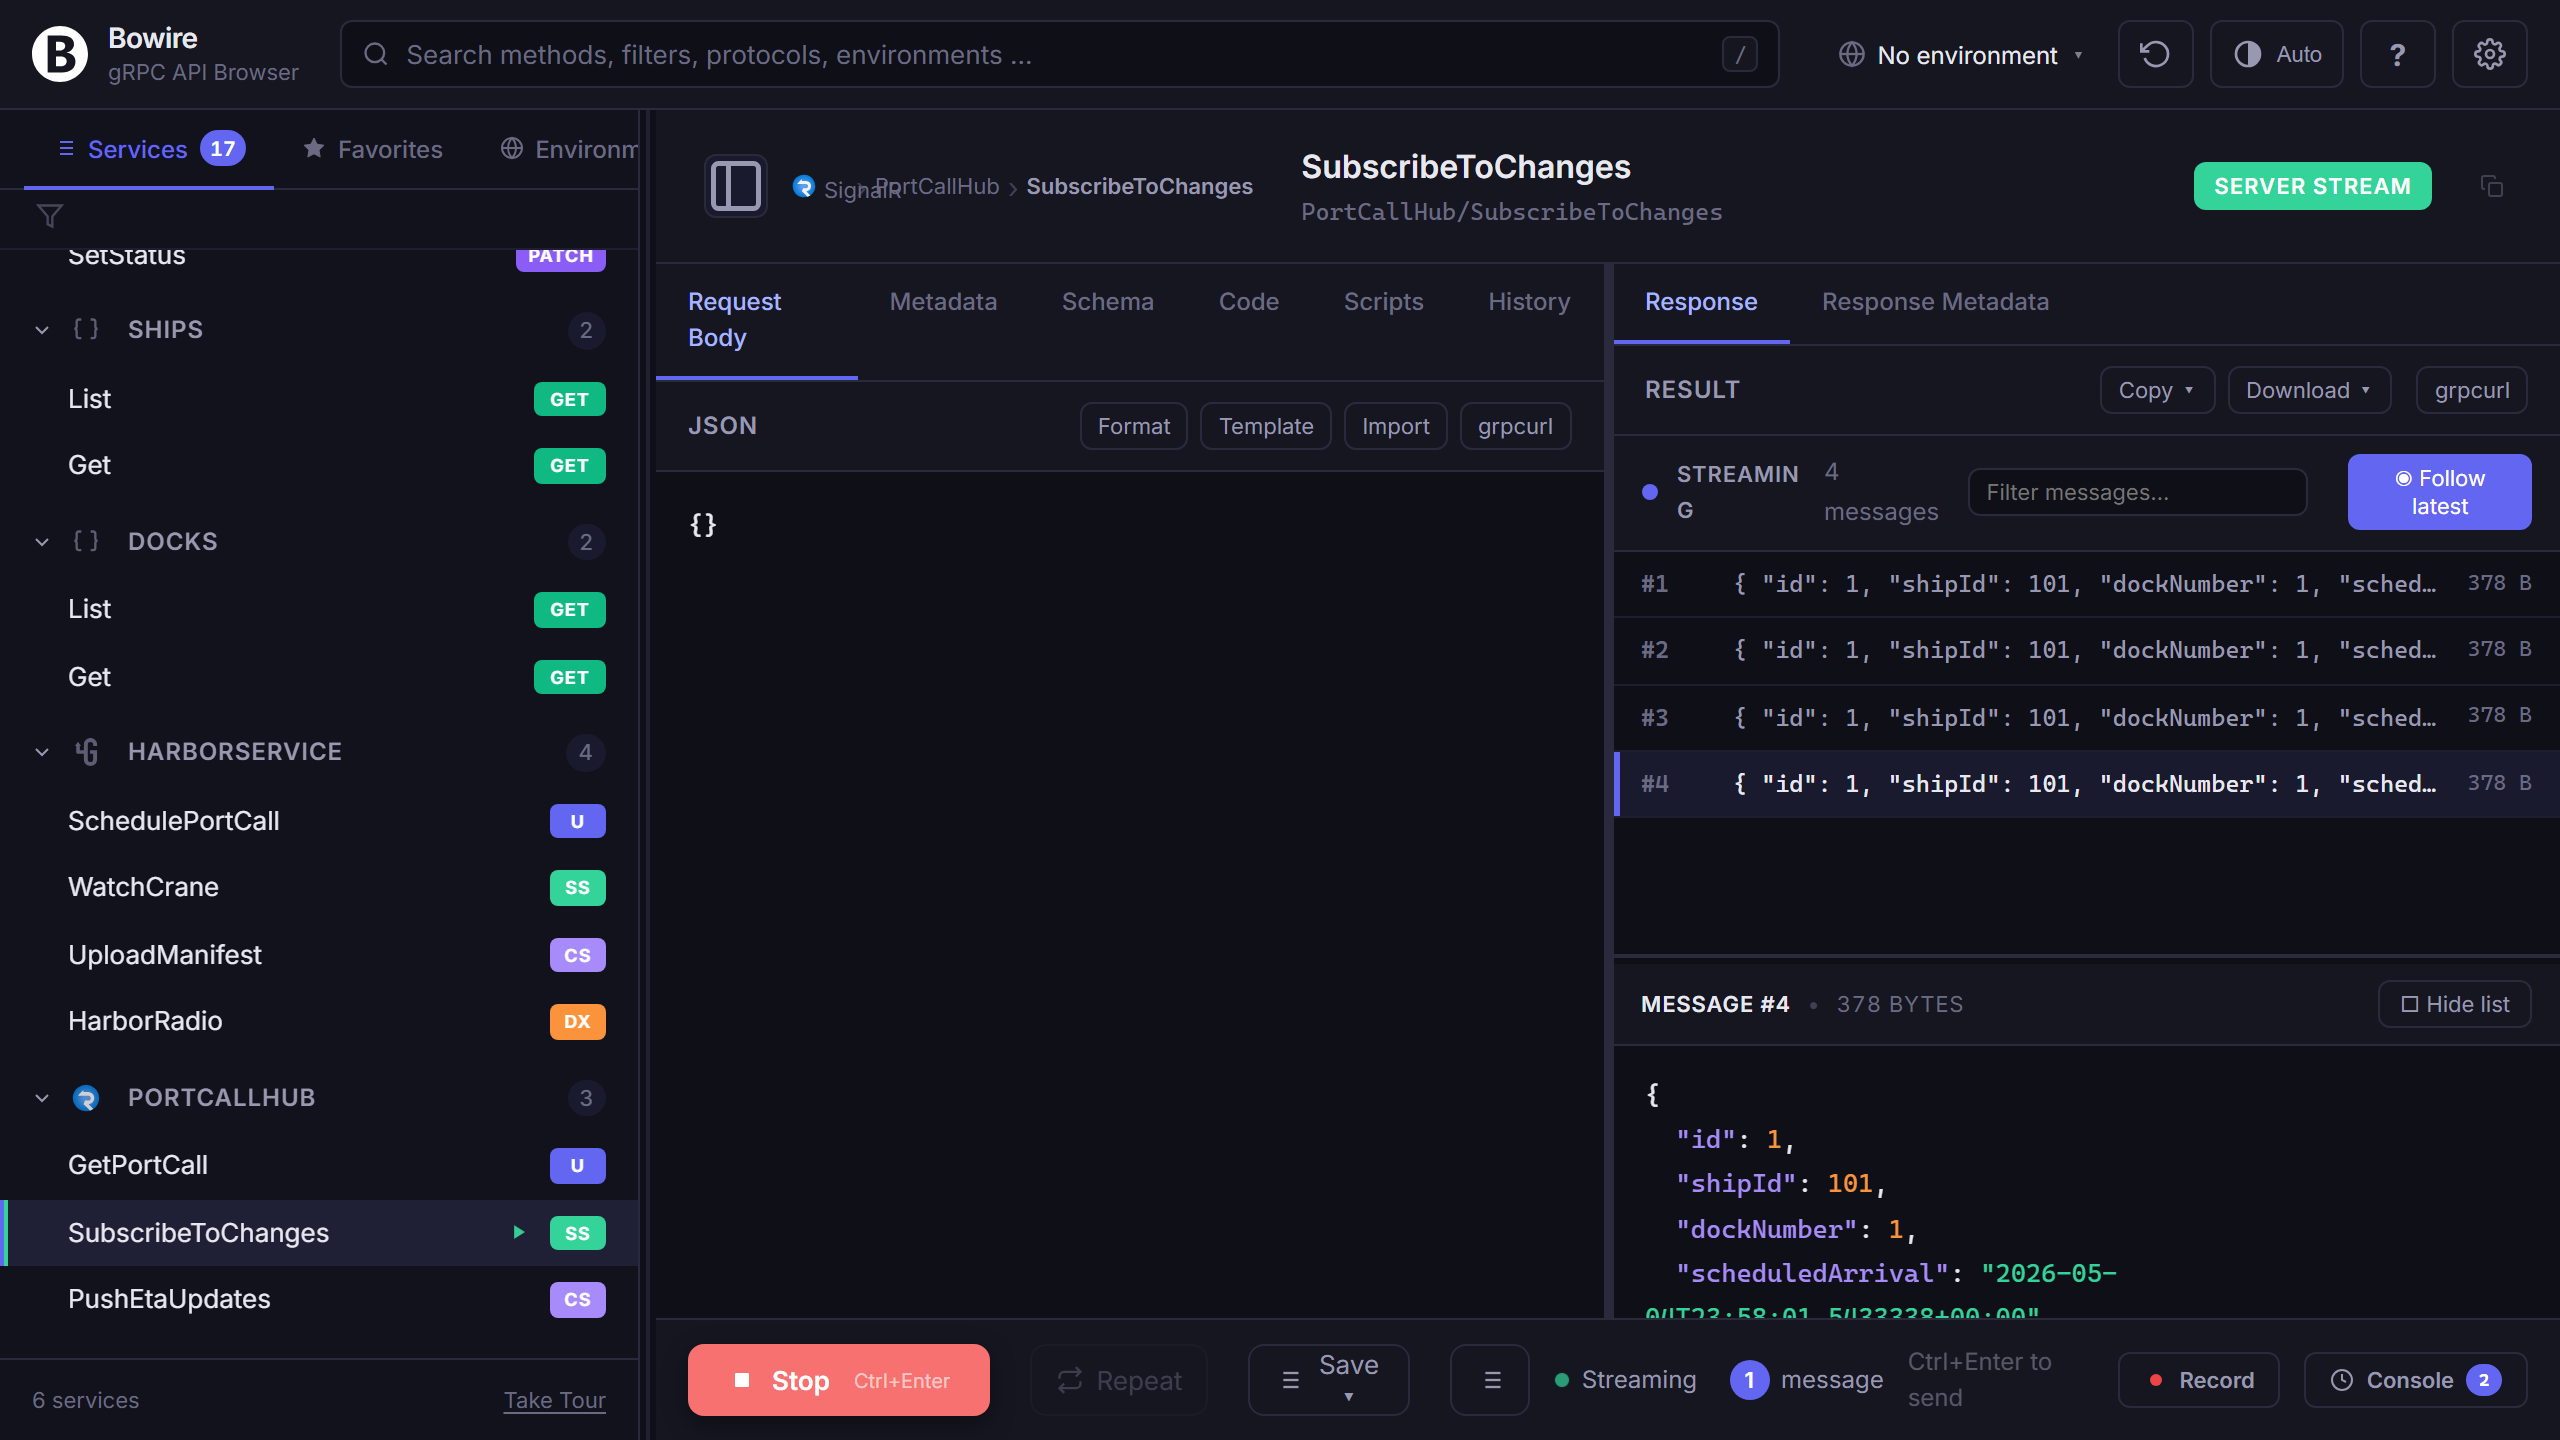The width and height of the screenshot is (2560, 1440).
Task: Click the Format JSON button
Action: [x=1134, y=426]
